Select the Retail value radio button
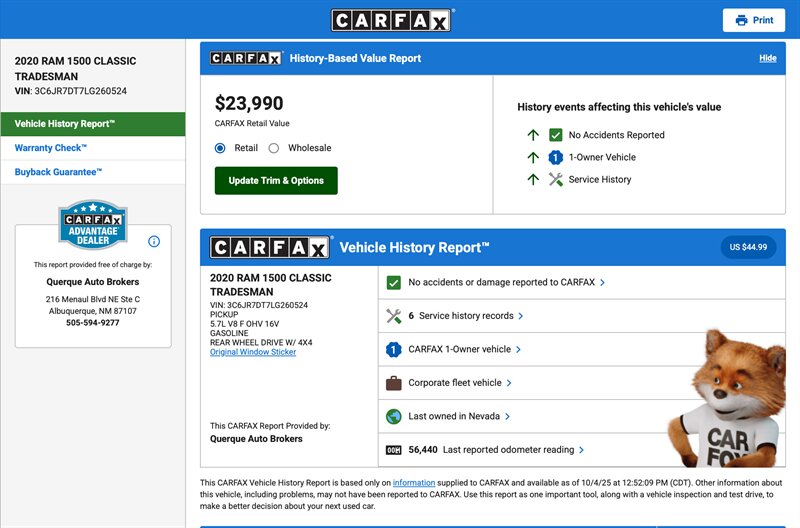Viewport: 800px width, 528px height. click(221, 148)
